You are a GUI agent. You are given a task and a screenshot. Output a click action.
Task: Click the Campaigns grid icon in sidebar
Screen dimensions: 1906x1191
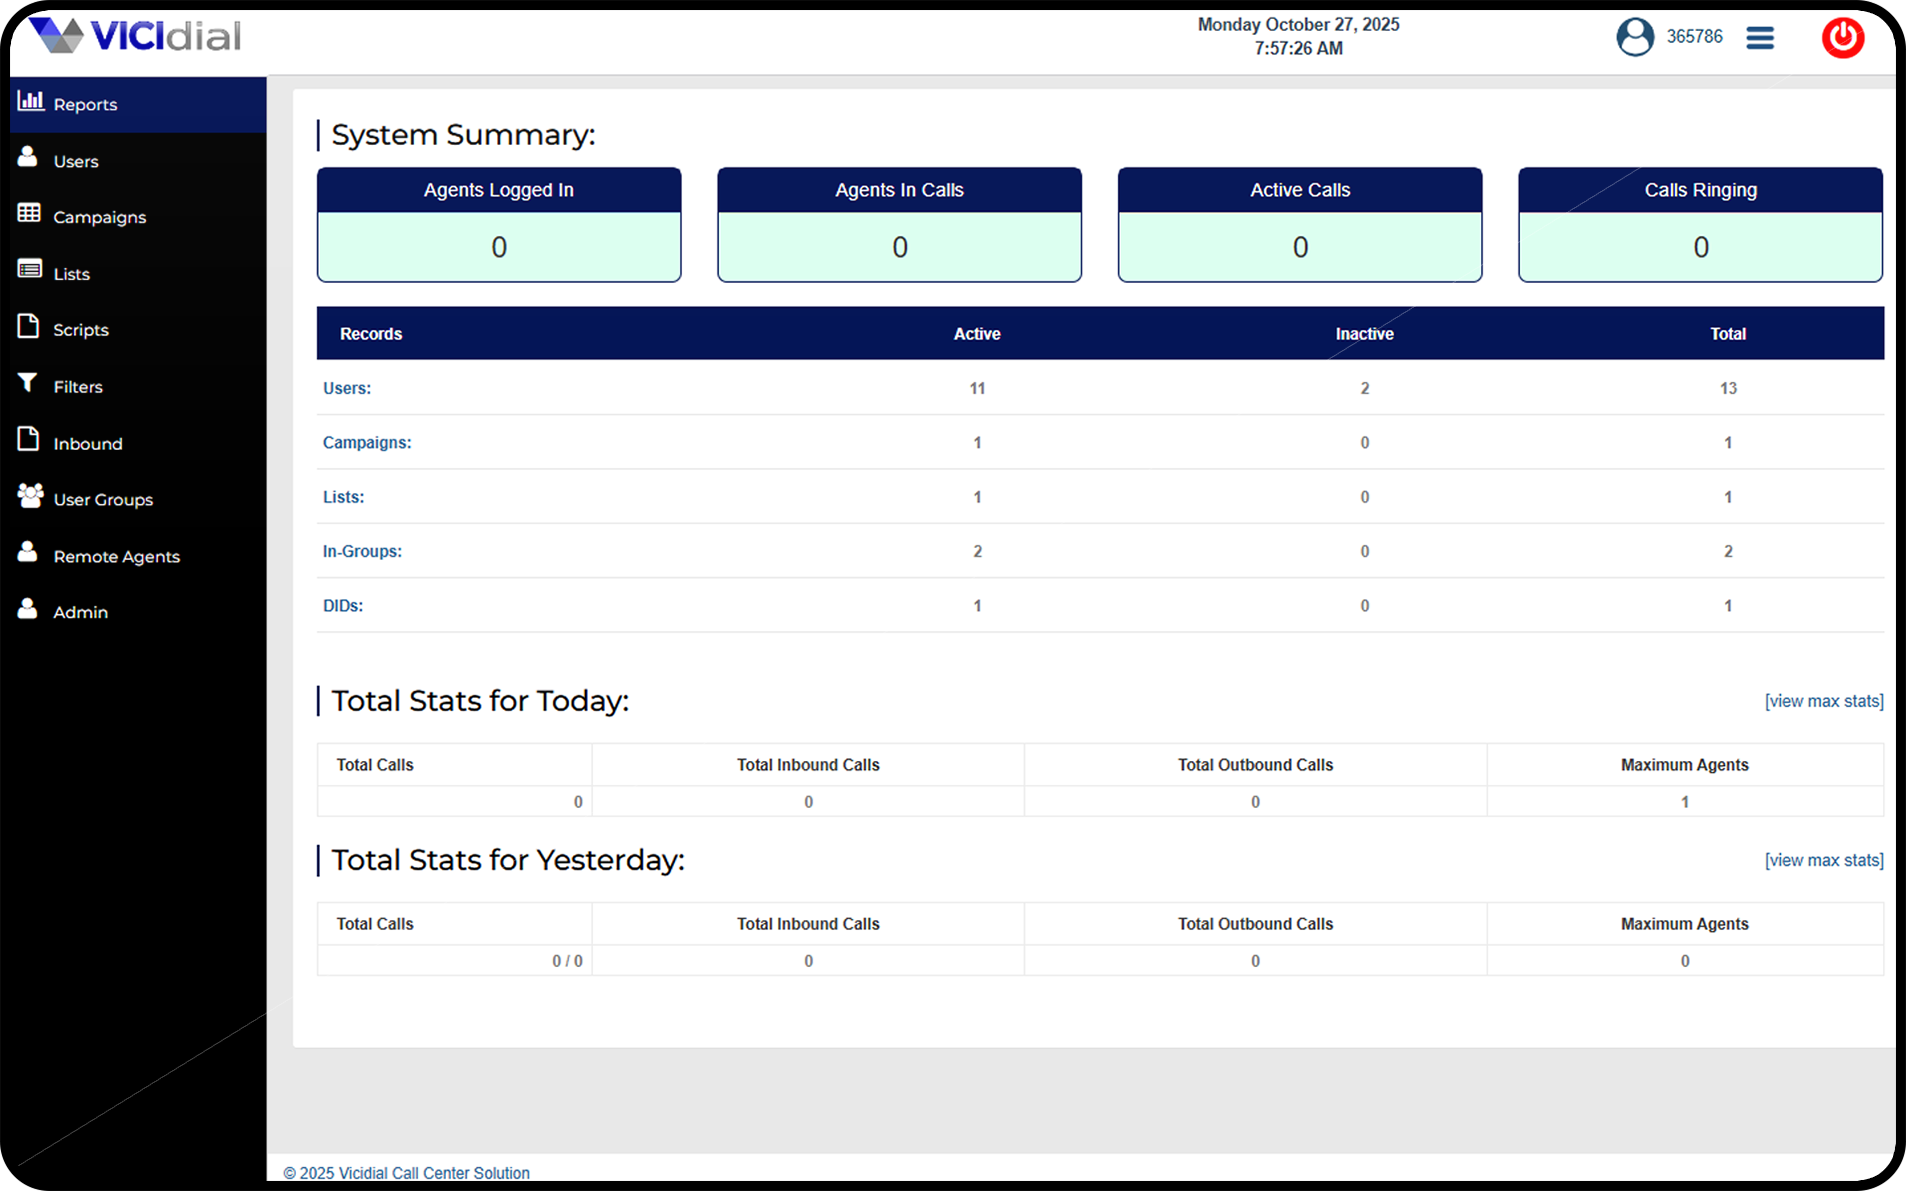[x=29, y=213]
